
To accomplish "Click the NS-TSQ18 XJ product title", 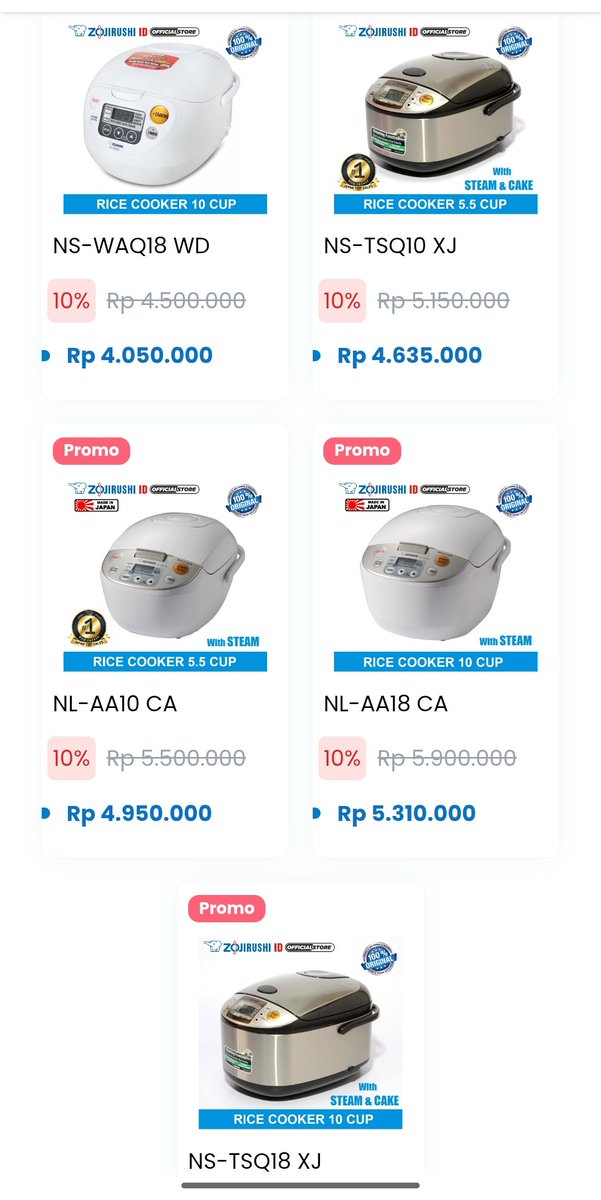I will coord(255,1161).
